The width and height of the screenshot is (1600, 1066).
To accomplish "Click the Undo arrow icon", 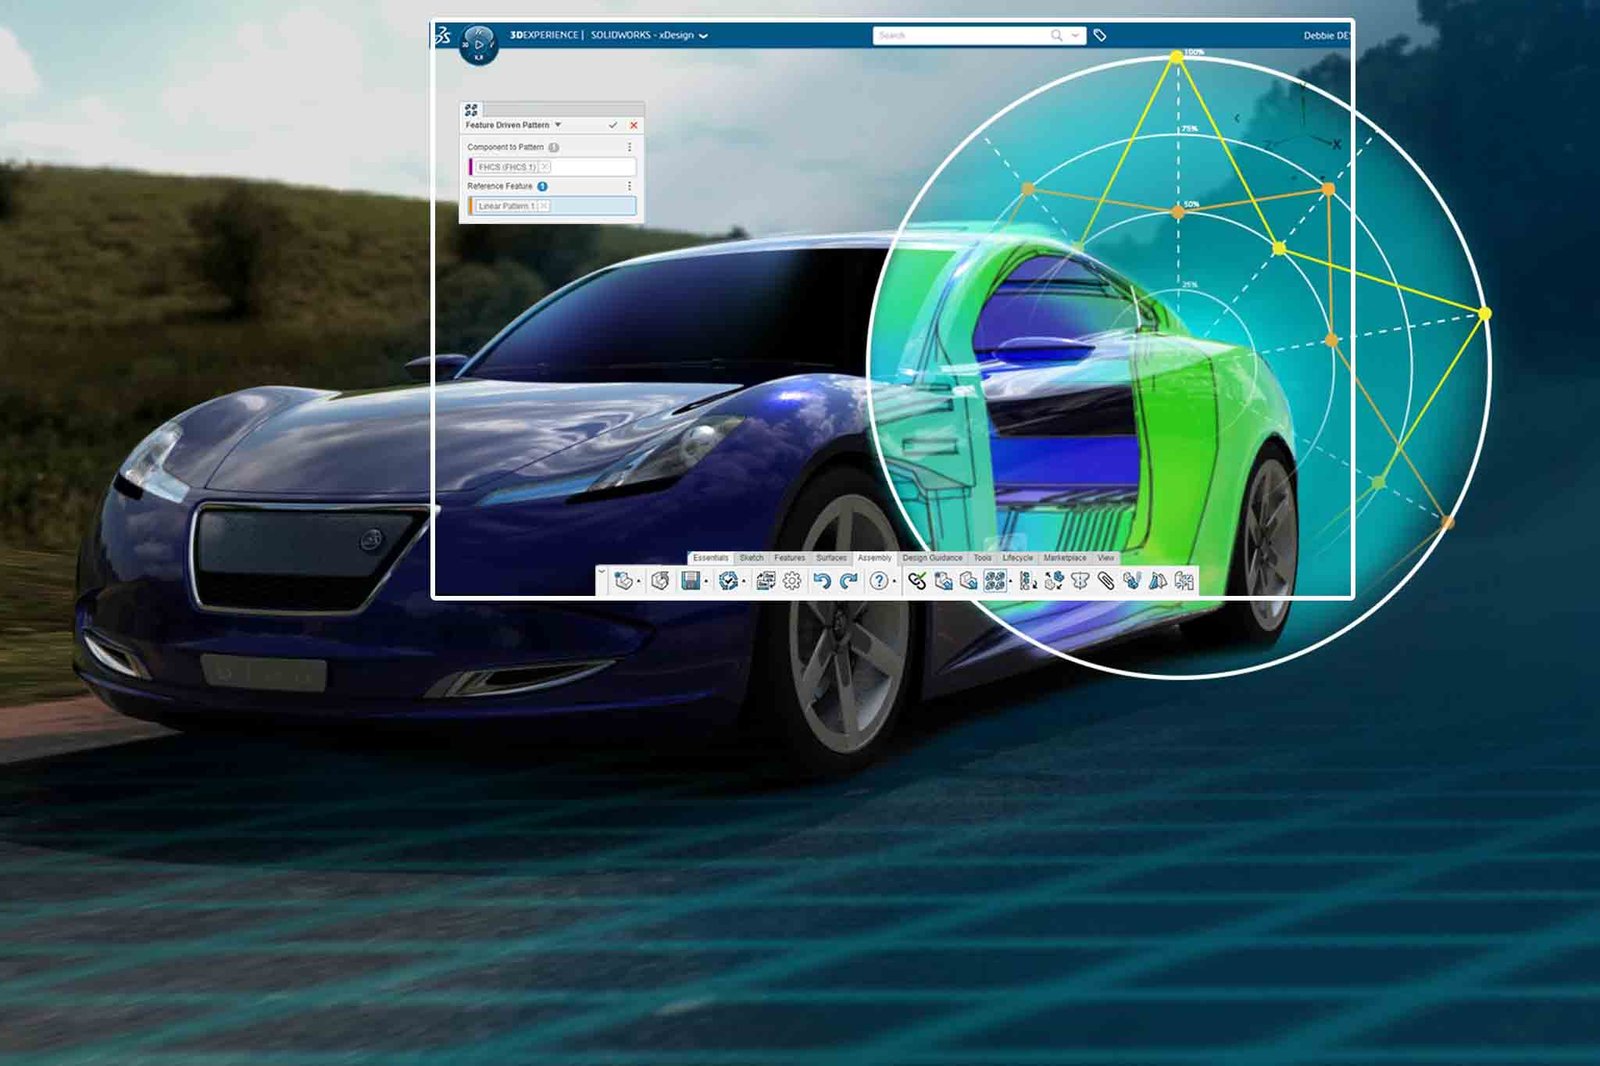I will point(821,581).
